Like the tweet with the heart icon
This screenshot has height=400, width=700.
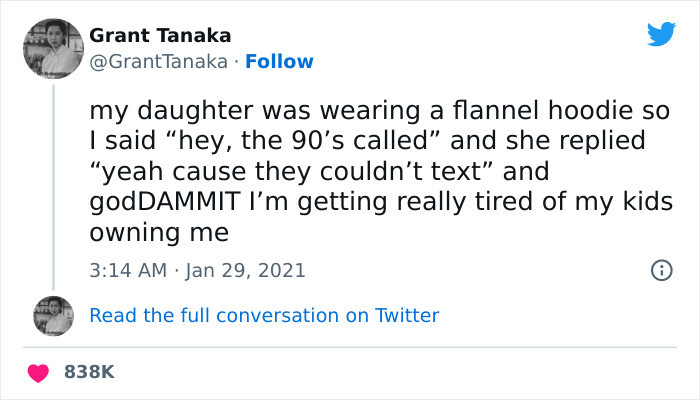tap(40, 372)
